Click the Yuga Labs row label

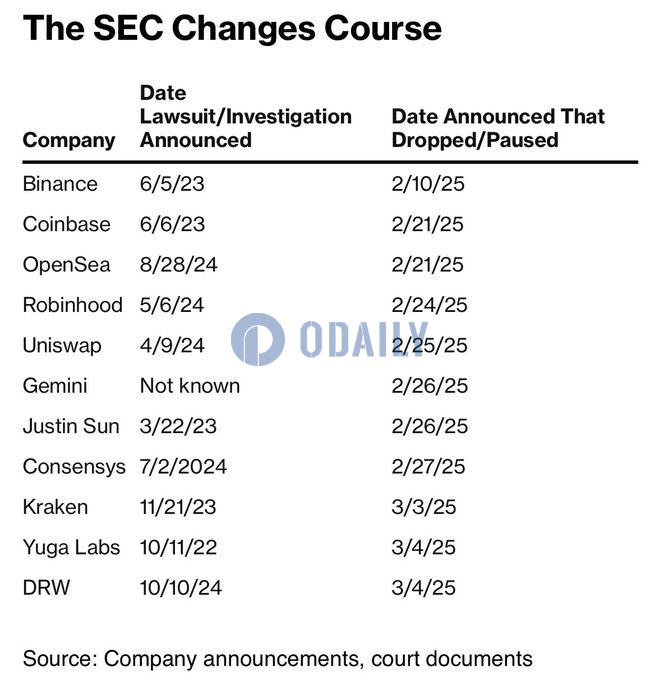pos(71,547)
